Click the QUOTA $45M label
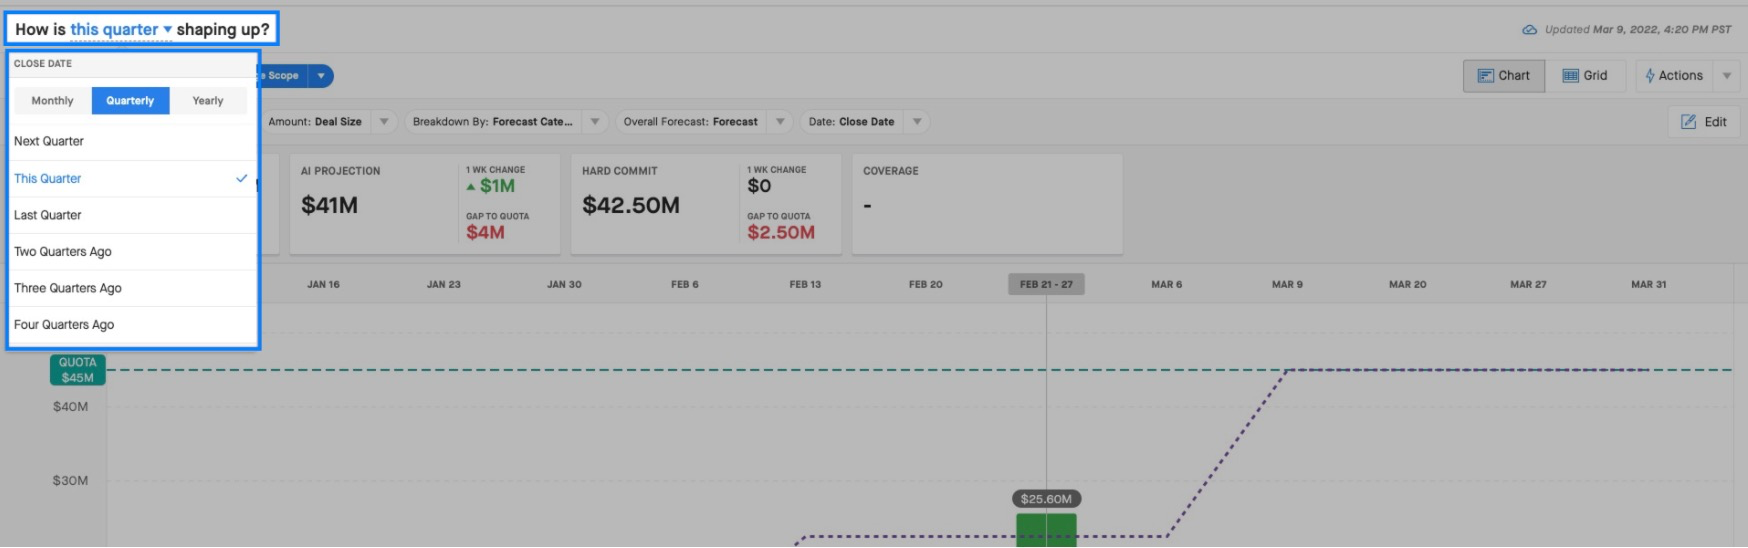 [x=78, y=370]
